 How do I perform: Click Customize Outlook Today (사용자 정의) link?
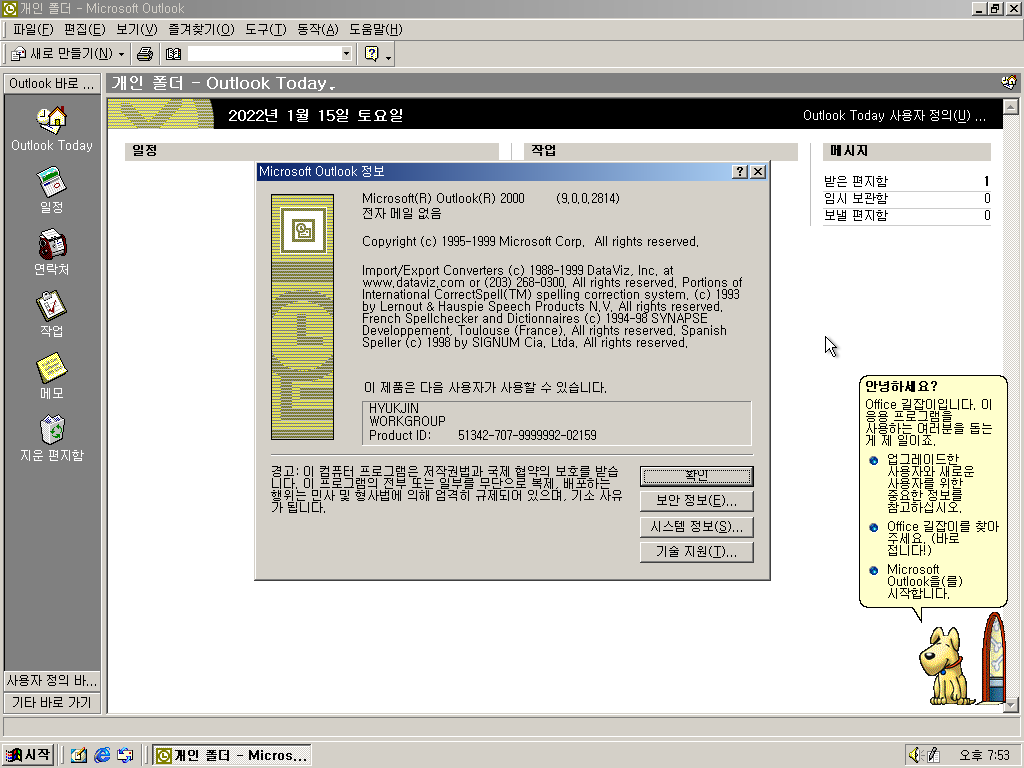click(894, 116)
